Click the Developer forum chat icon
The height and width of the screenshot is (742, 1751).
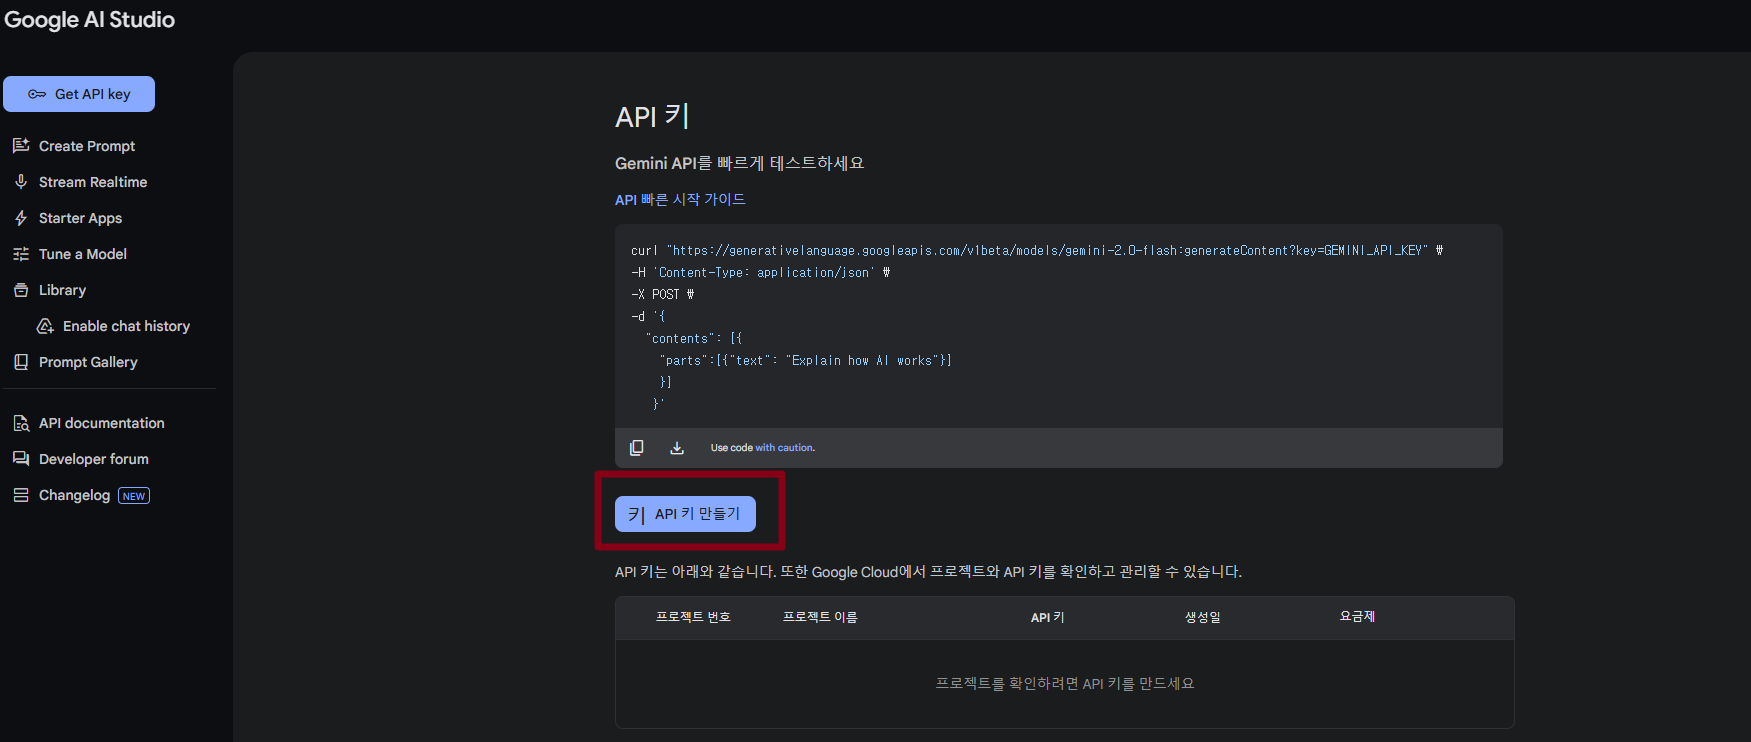click(21, 459)
